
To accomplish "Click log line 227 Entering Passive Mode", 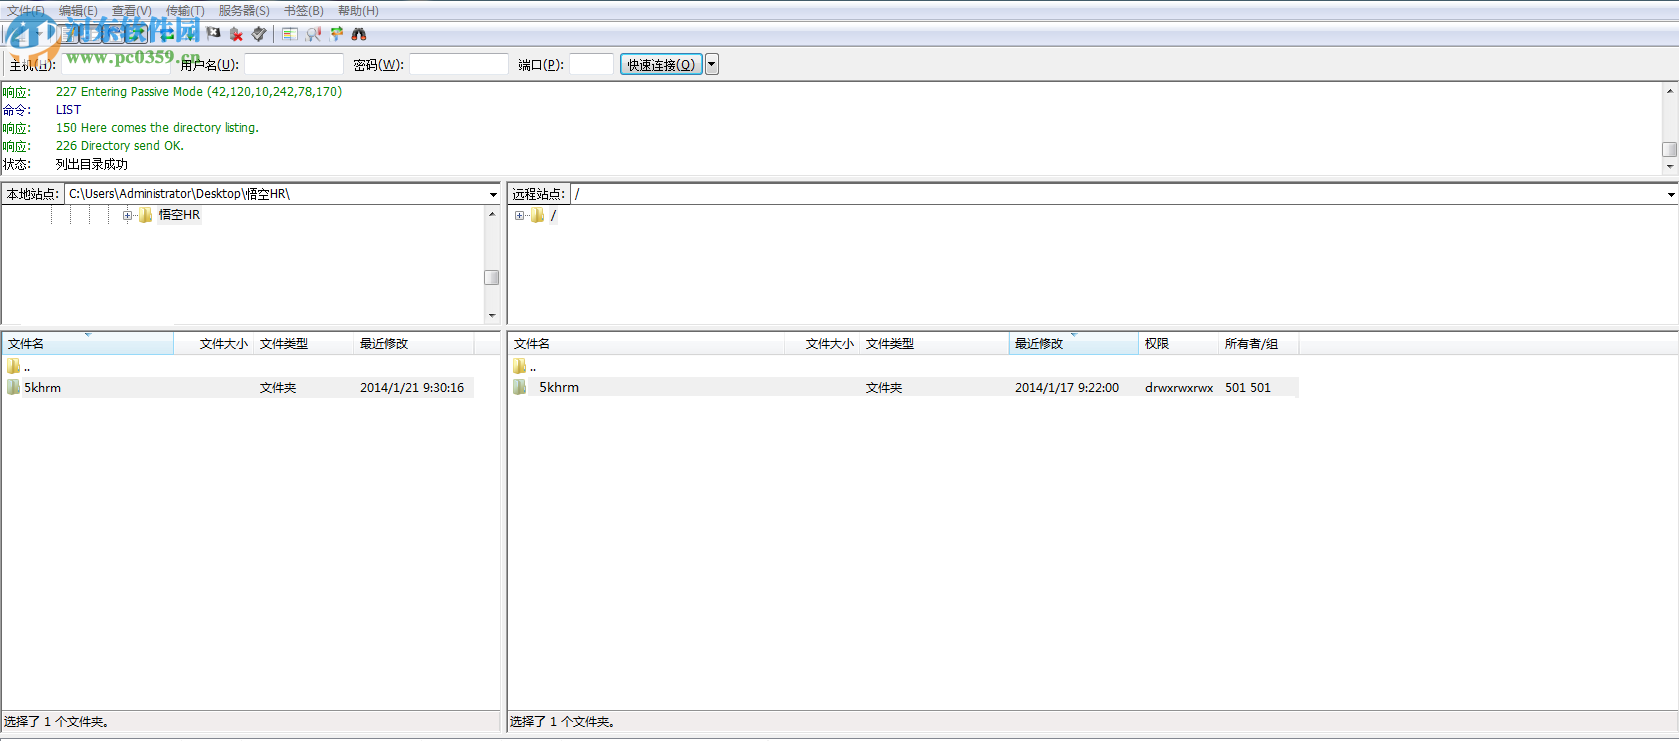I will tap(199, 92).
